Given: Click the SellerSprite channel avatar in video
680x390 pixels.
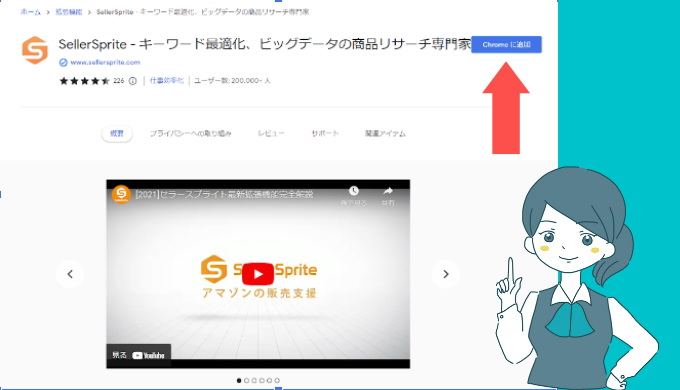Looking at the screenshot, I should click(x=121, y=194).
